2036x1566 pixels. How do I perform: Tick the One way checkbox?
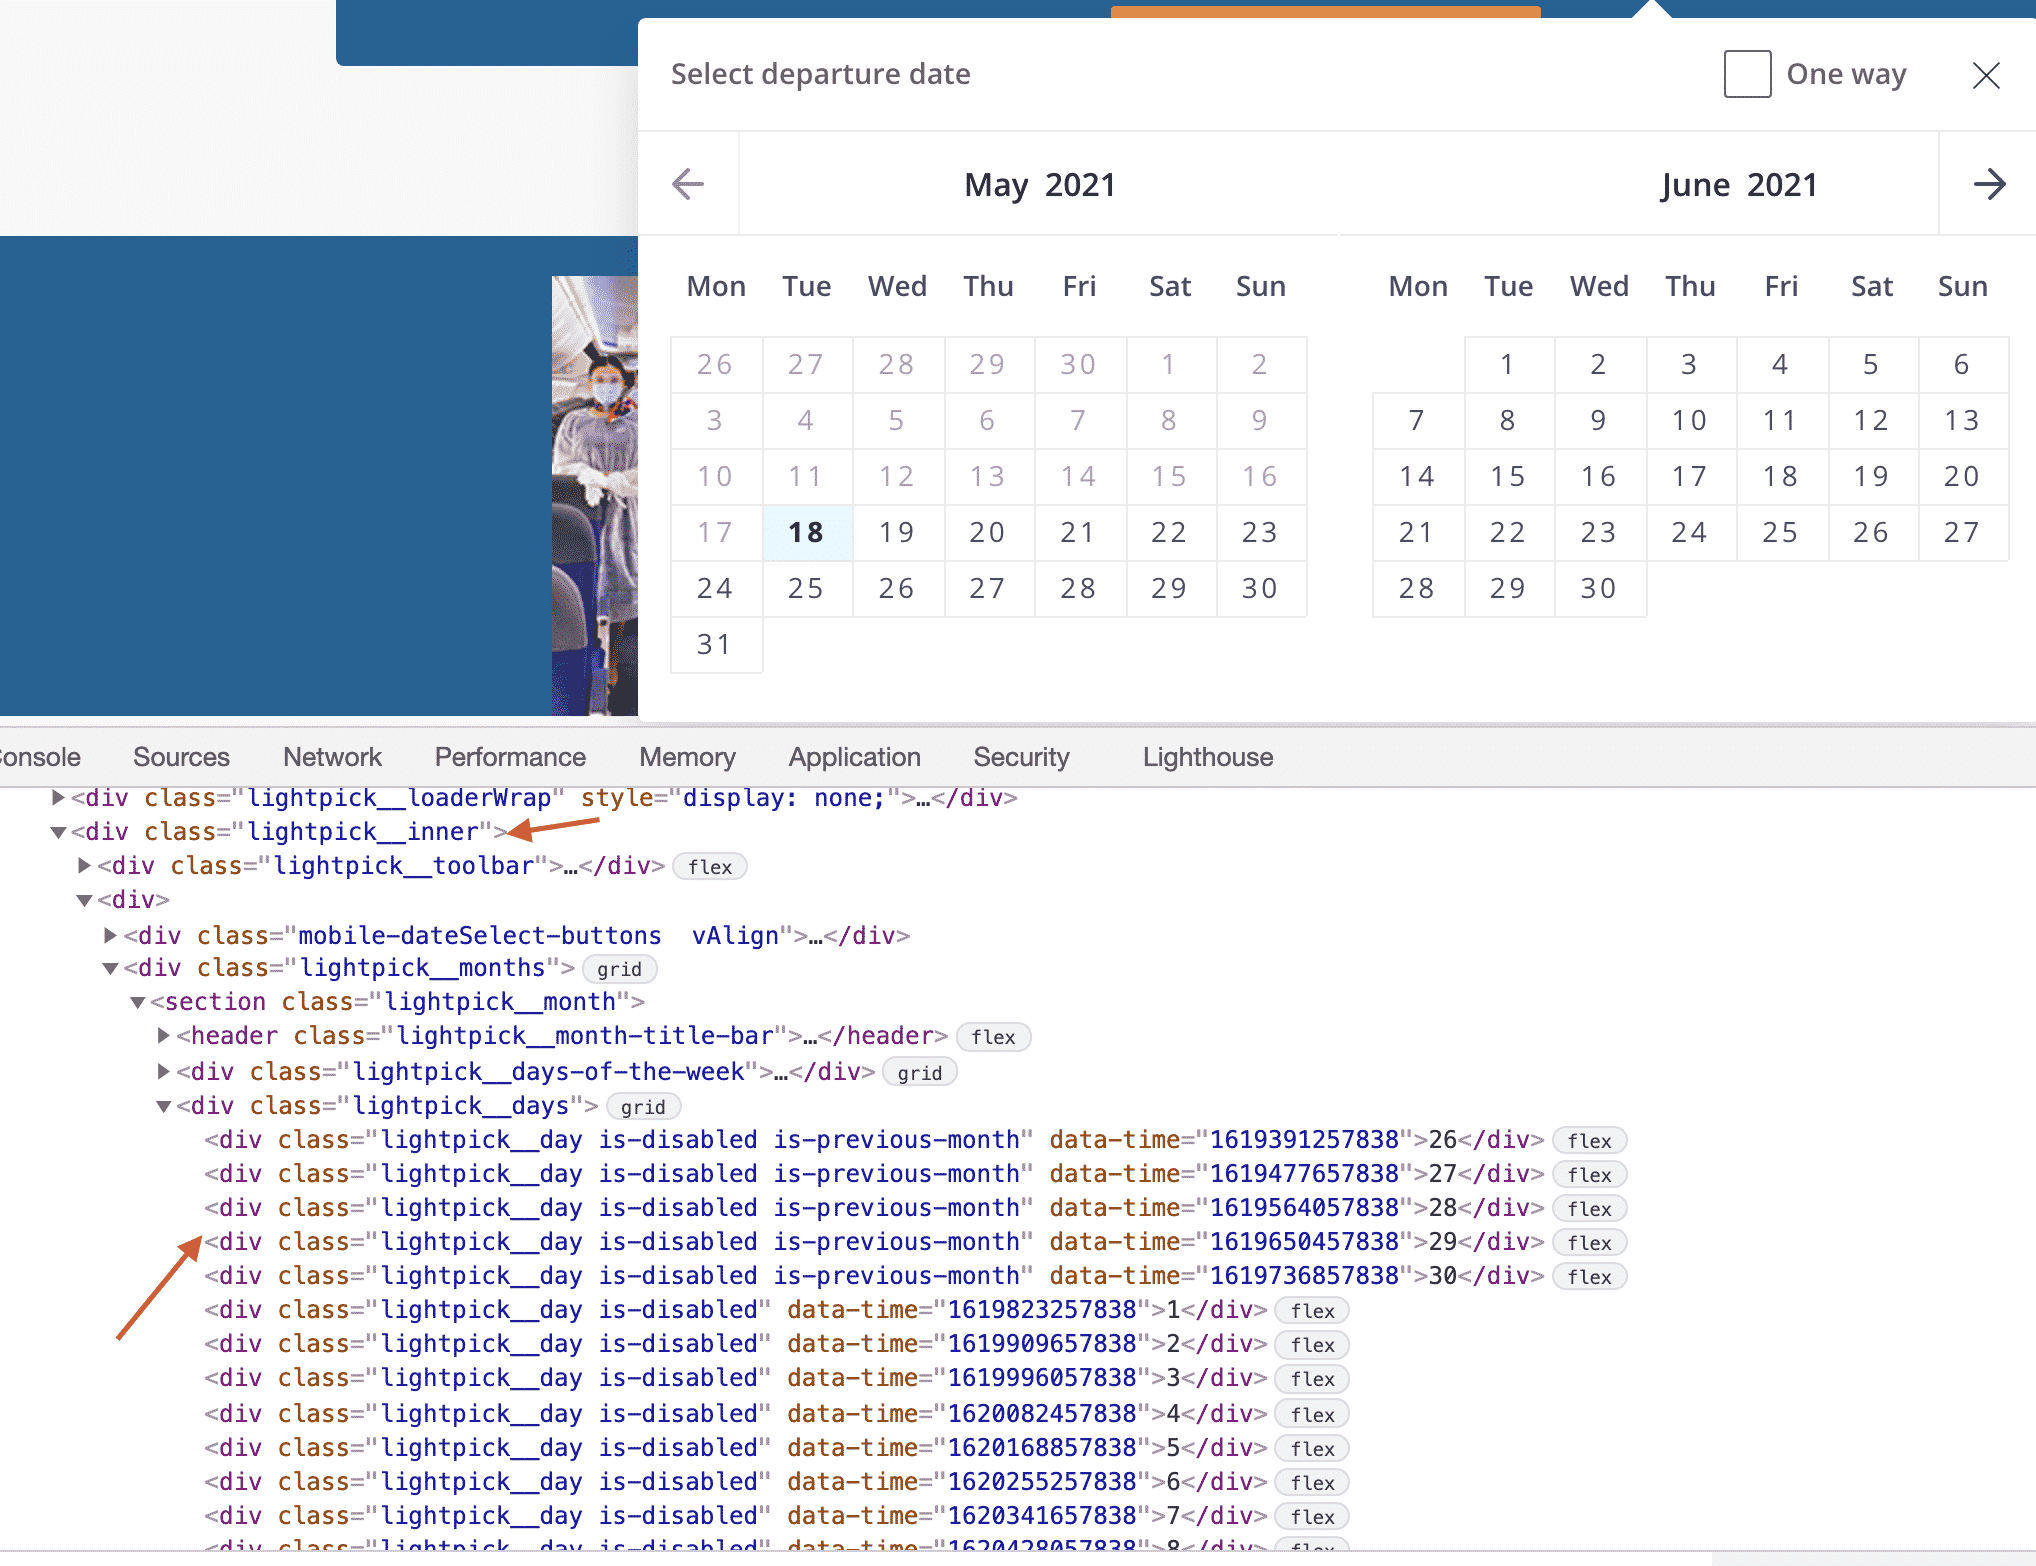point(1747,74)
